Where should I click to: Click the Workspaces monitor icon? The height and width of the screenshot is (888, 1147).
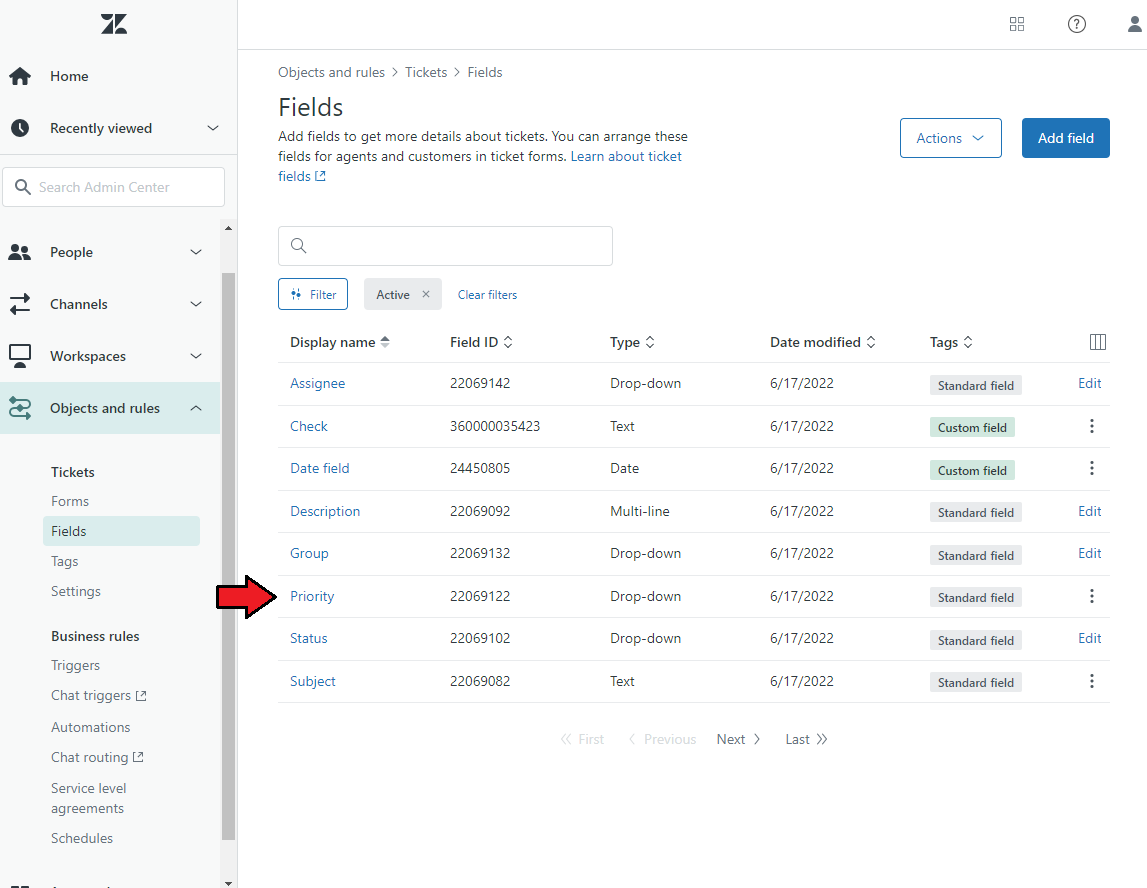(x=20, y=356)
